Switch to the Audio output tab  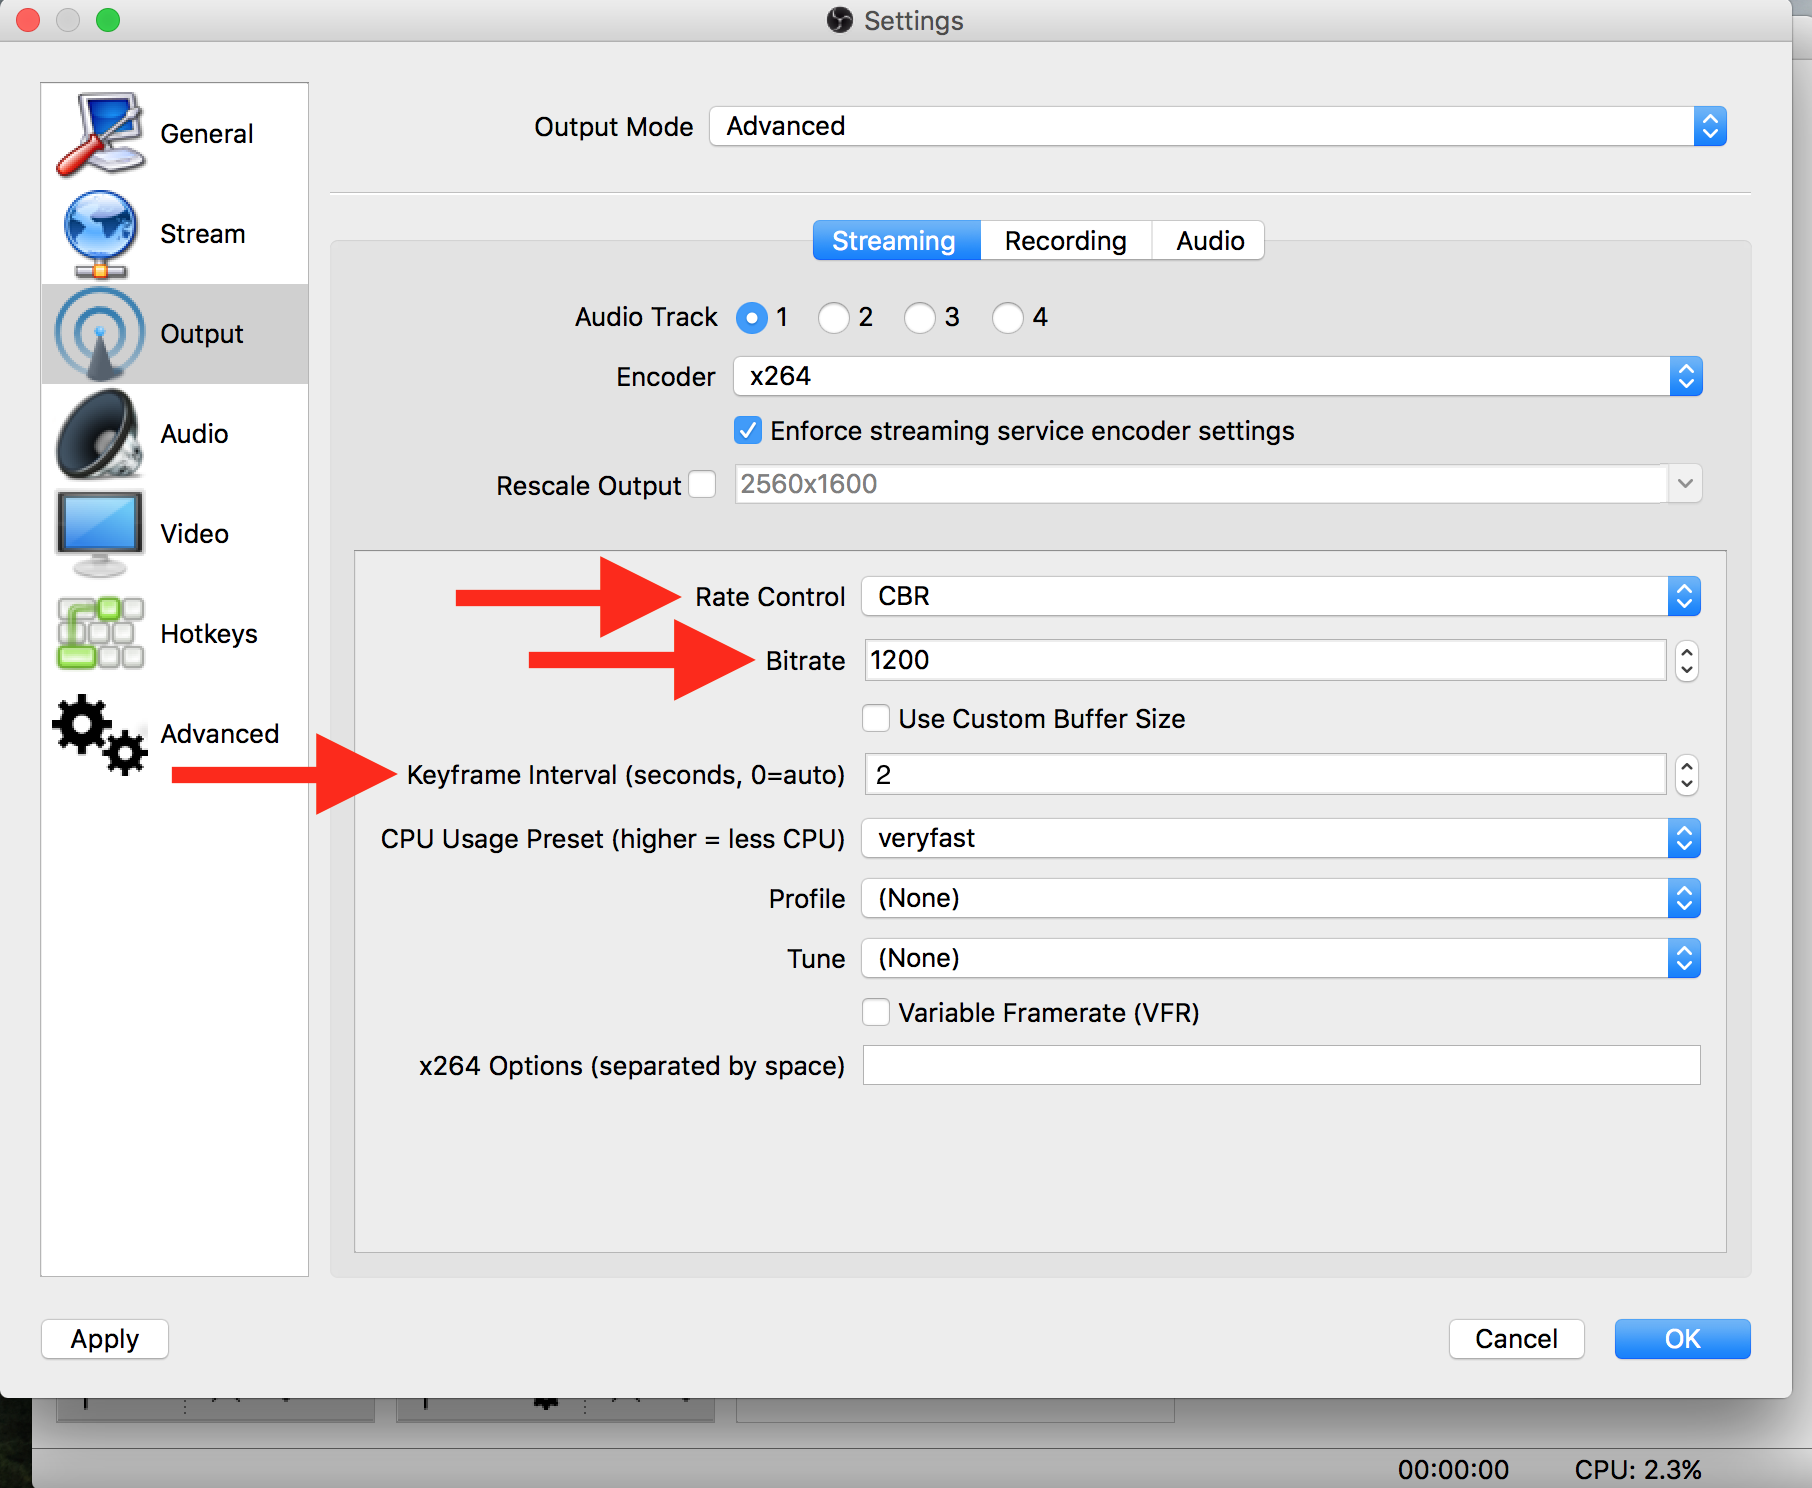pyautogui.click(x=1209, y=240)
